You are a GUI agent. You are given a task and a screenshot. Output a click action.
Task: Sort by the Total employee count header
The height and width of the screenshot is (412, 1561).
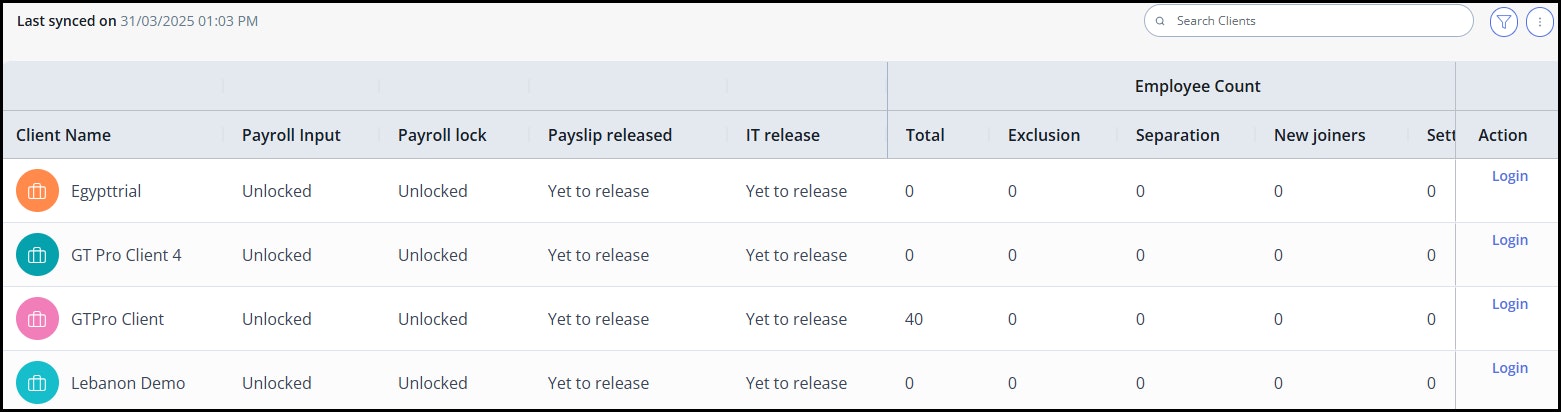coord(925,135)
